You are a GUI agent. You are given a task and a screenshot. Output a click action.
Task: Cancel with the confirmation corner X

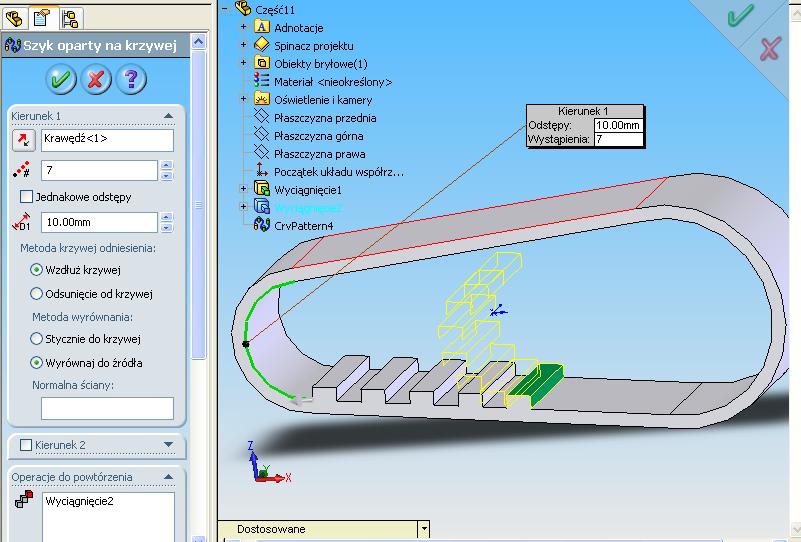tap(770, 49)
